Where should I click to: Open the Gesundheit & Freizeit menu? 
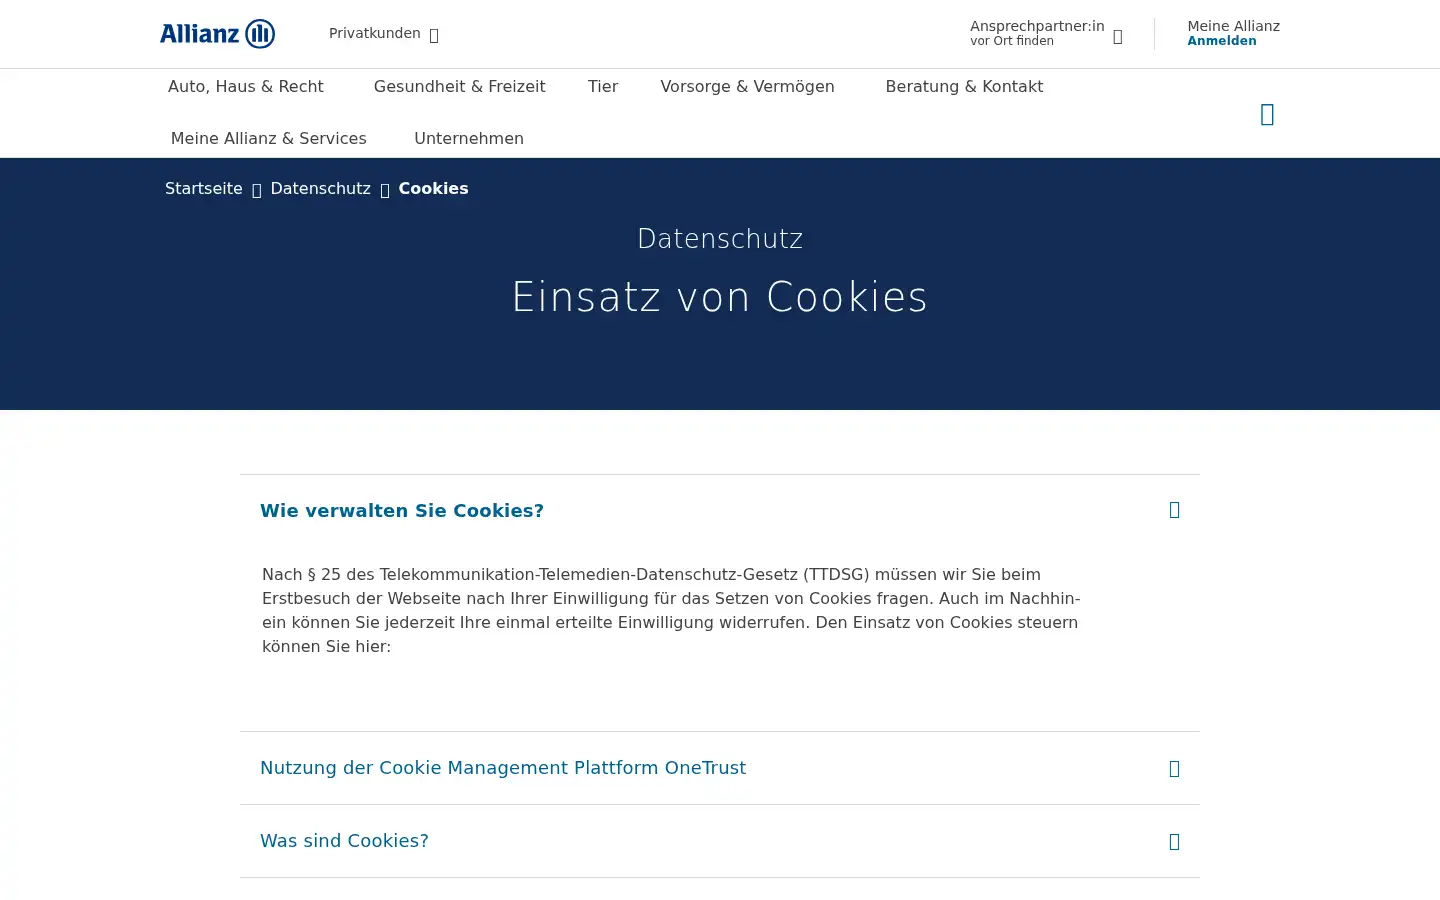tap(460, 87)
